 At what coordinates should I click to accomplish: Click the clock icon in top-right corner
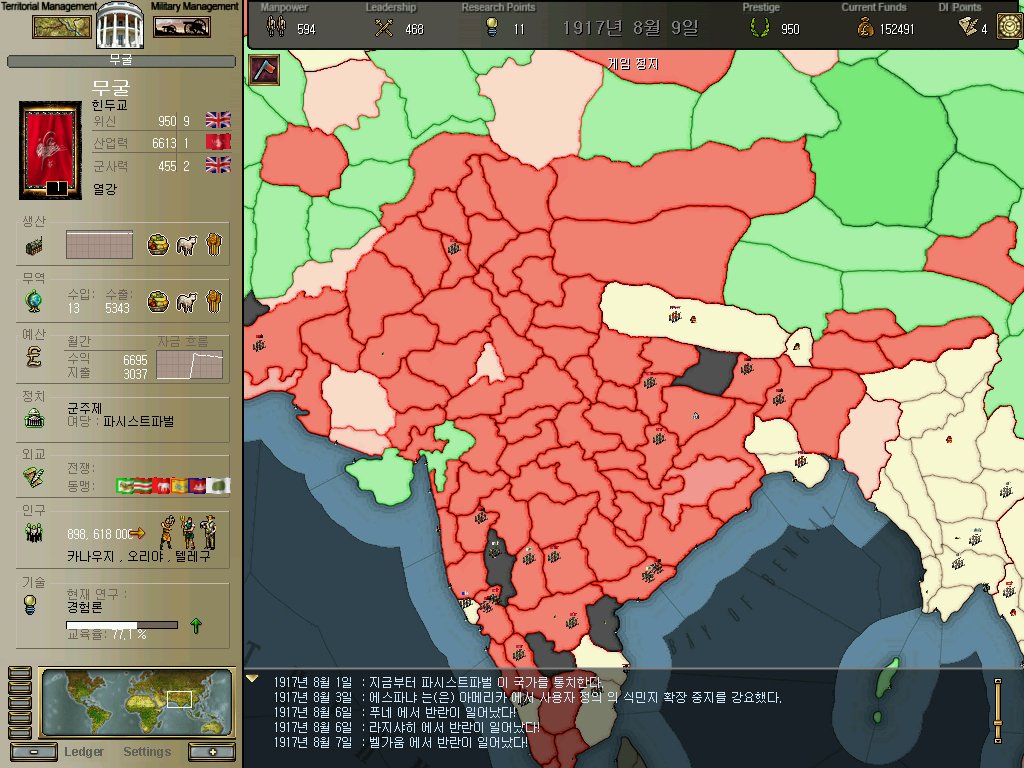[1008, 27]
